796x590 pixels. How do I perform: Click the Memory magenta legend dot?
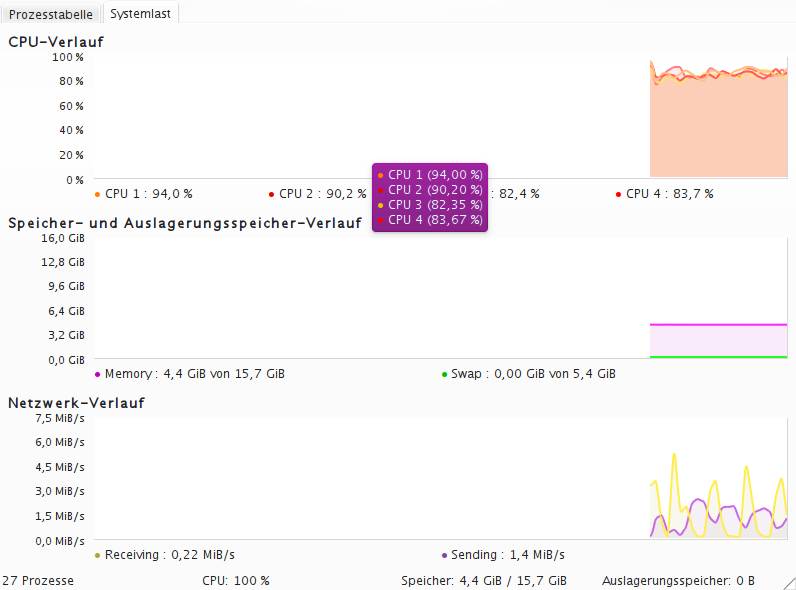97,375
